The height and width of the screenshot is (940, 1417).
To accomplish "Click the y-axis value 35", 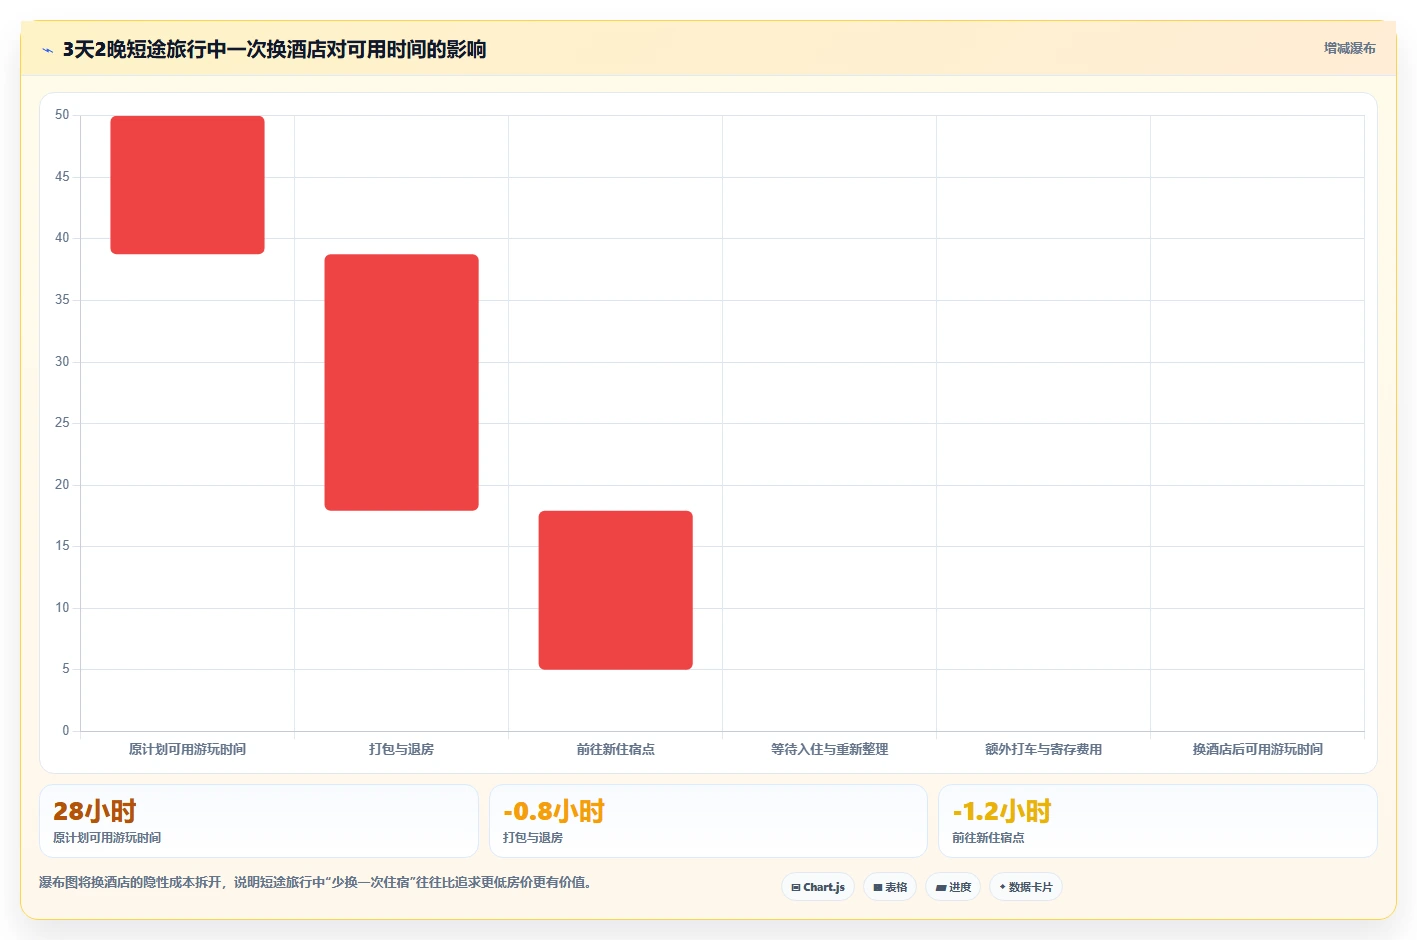I will coord(62,300).
